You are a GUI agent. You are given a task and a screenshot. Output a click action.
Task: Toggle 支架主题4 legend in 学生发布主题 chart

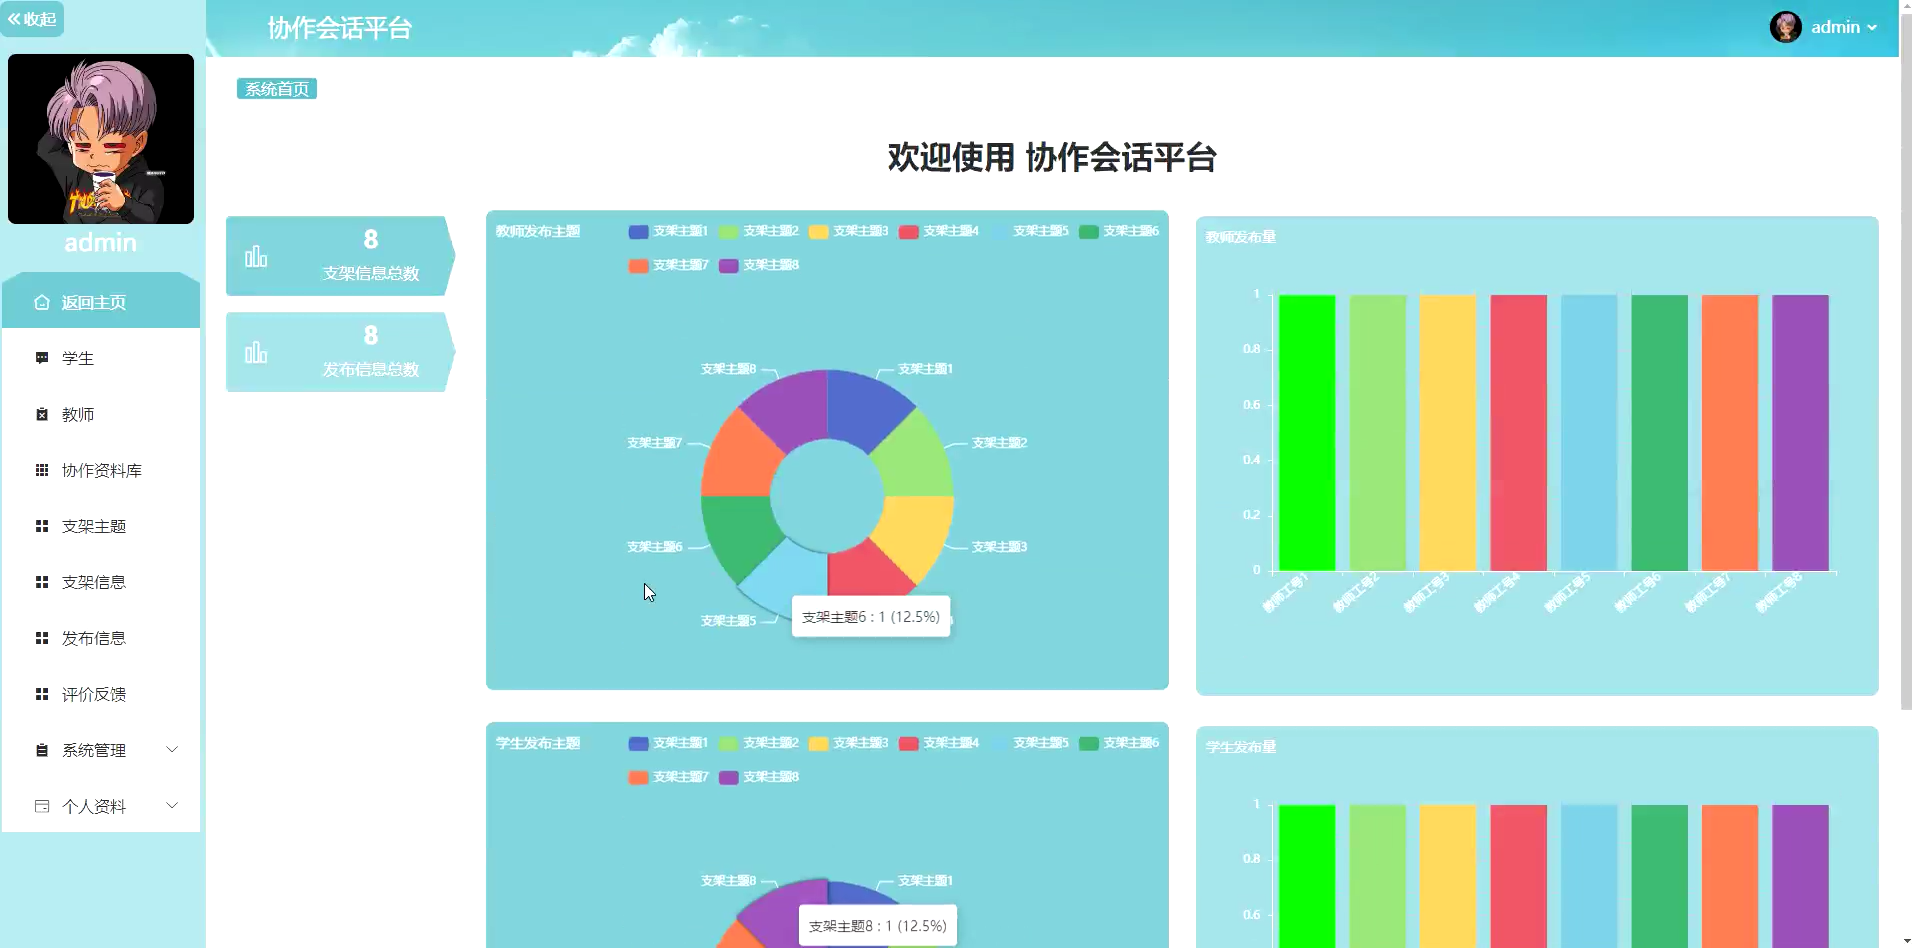point(938,743)
